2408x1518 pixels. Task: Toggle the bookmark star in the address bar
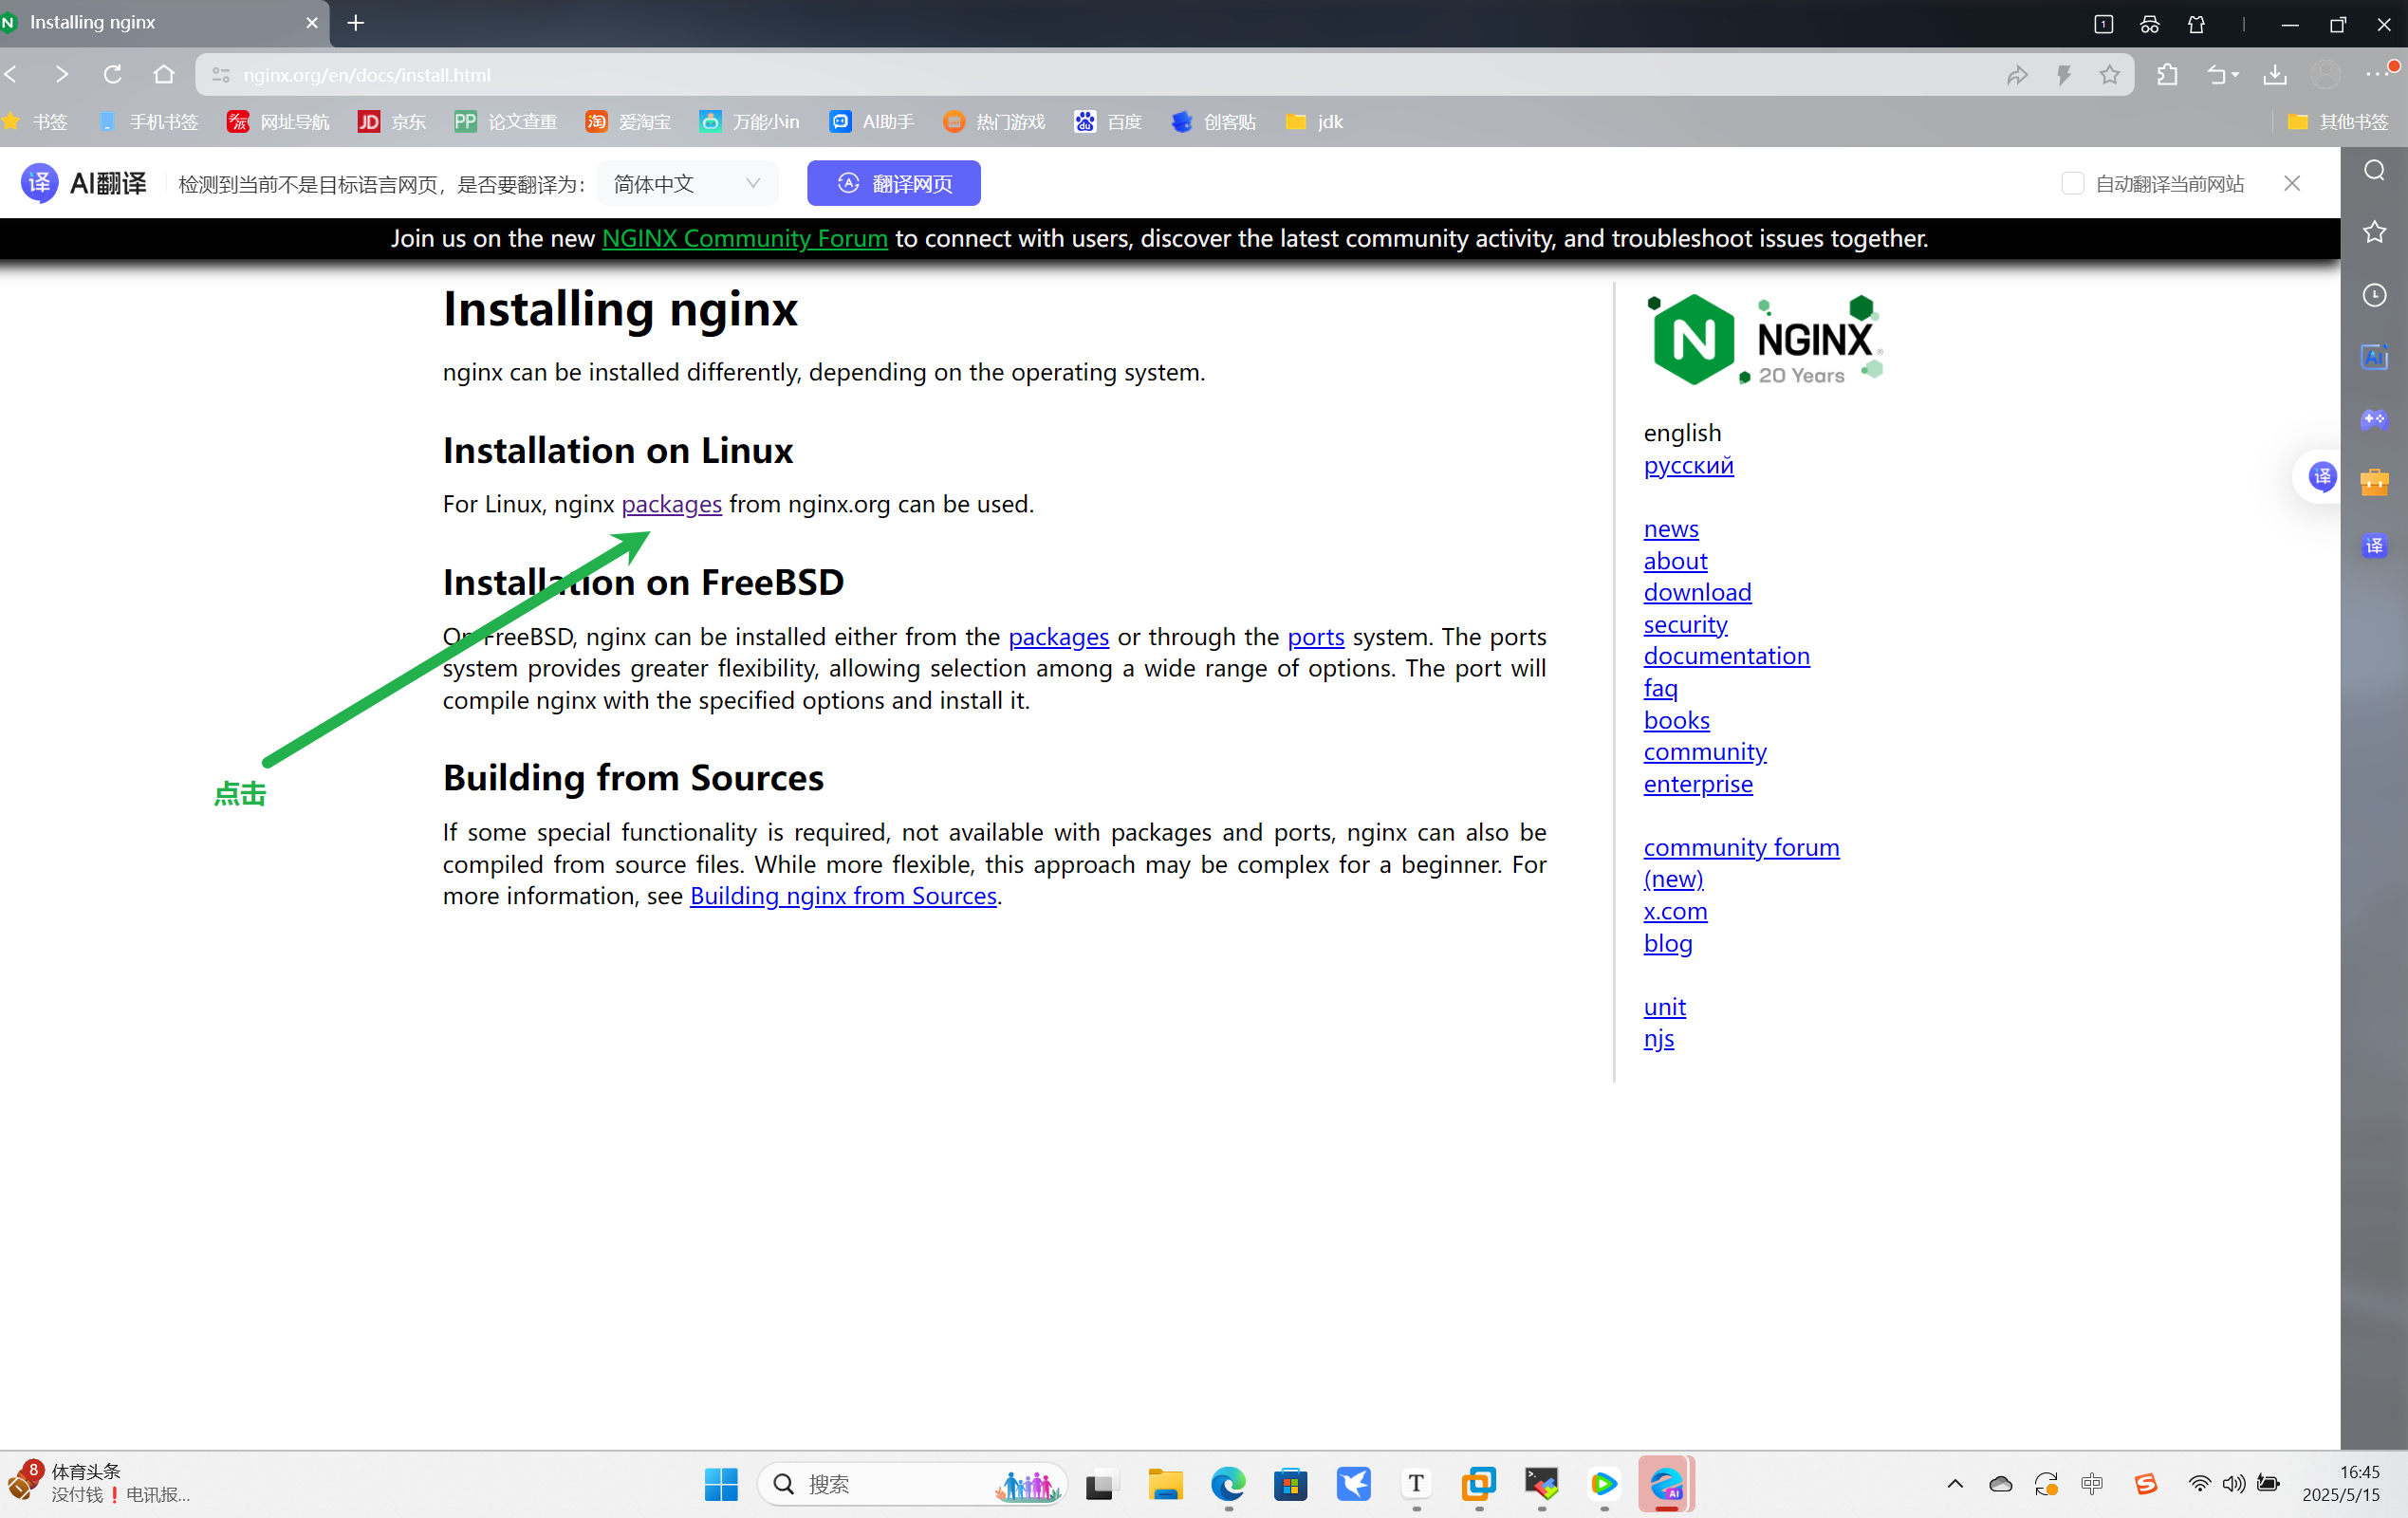2110,74
